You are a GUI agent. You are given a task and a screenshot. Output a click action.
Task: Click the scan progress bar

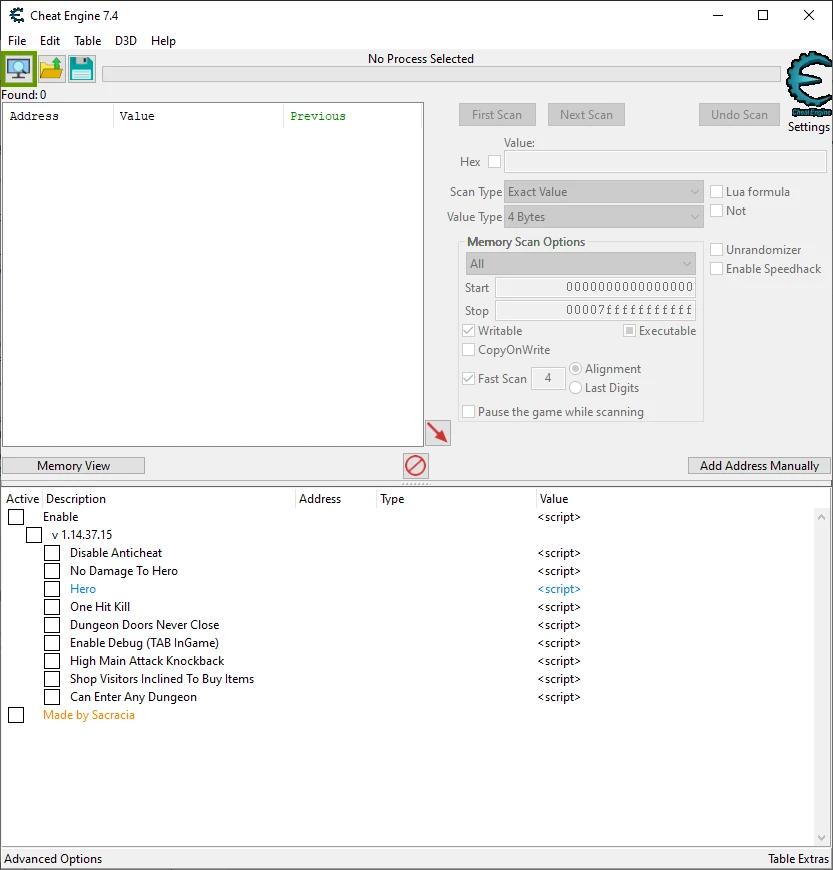(441, 74)
